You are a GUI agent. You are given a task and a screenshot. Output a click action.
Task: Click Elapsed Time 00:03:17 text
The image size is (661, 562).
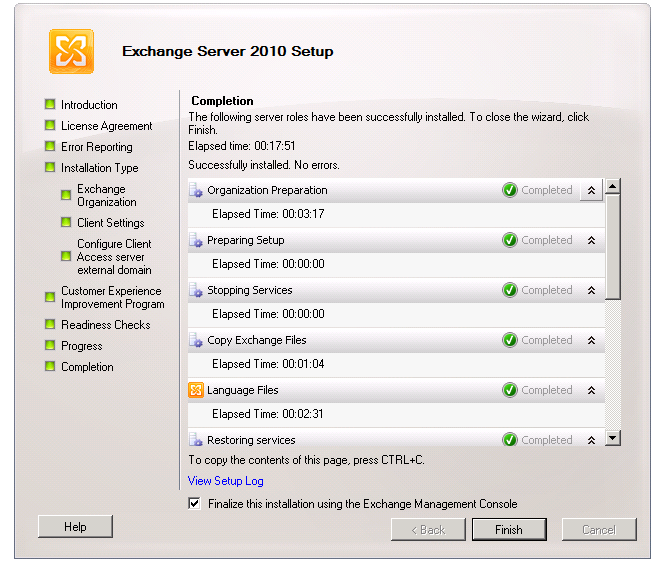(x=268, y=214)
